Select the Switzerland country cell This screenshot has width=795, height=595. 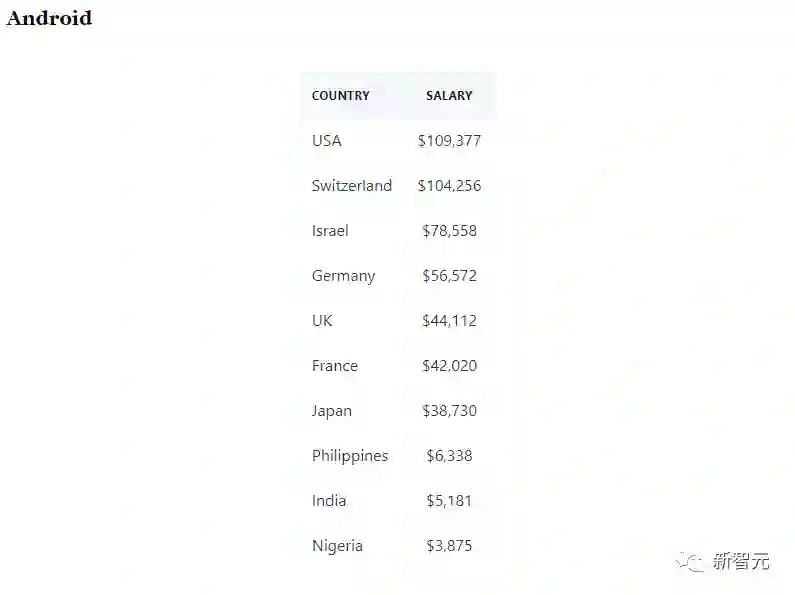click(351, 186)
